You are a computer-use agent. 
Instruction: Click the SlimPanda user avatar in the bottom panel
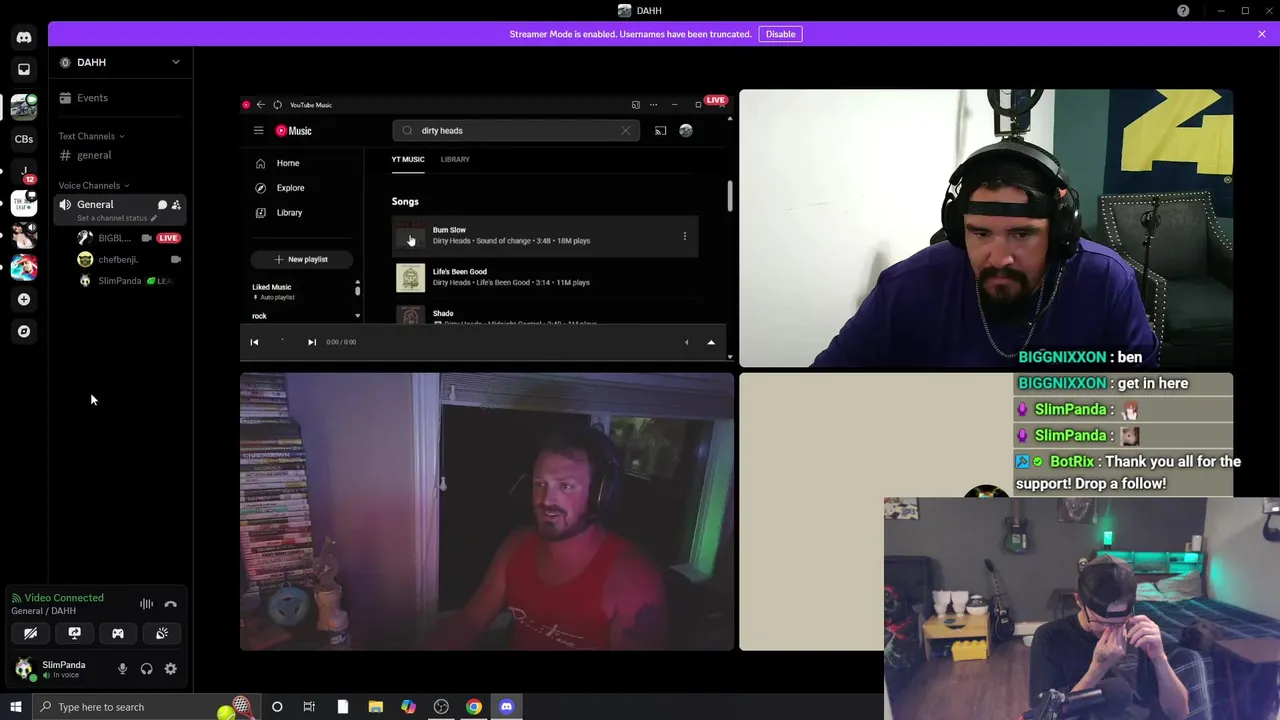(x=24, y=668)
